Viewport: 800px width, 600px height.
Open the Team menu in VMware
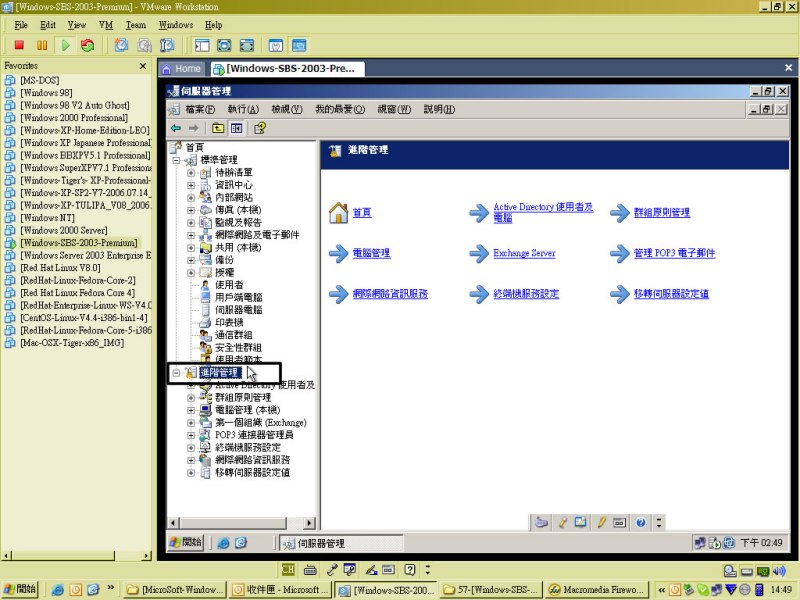(x=136, y=25)
